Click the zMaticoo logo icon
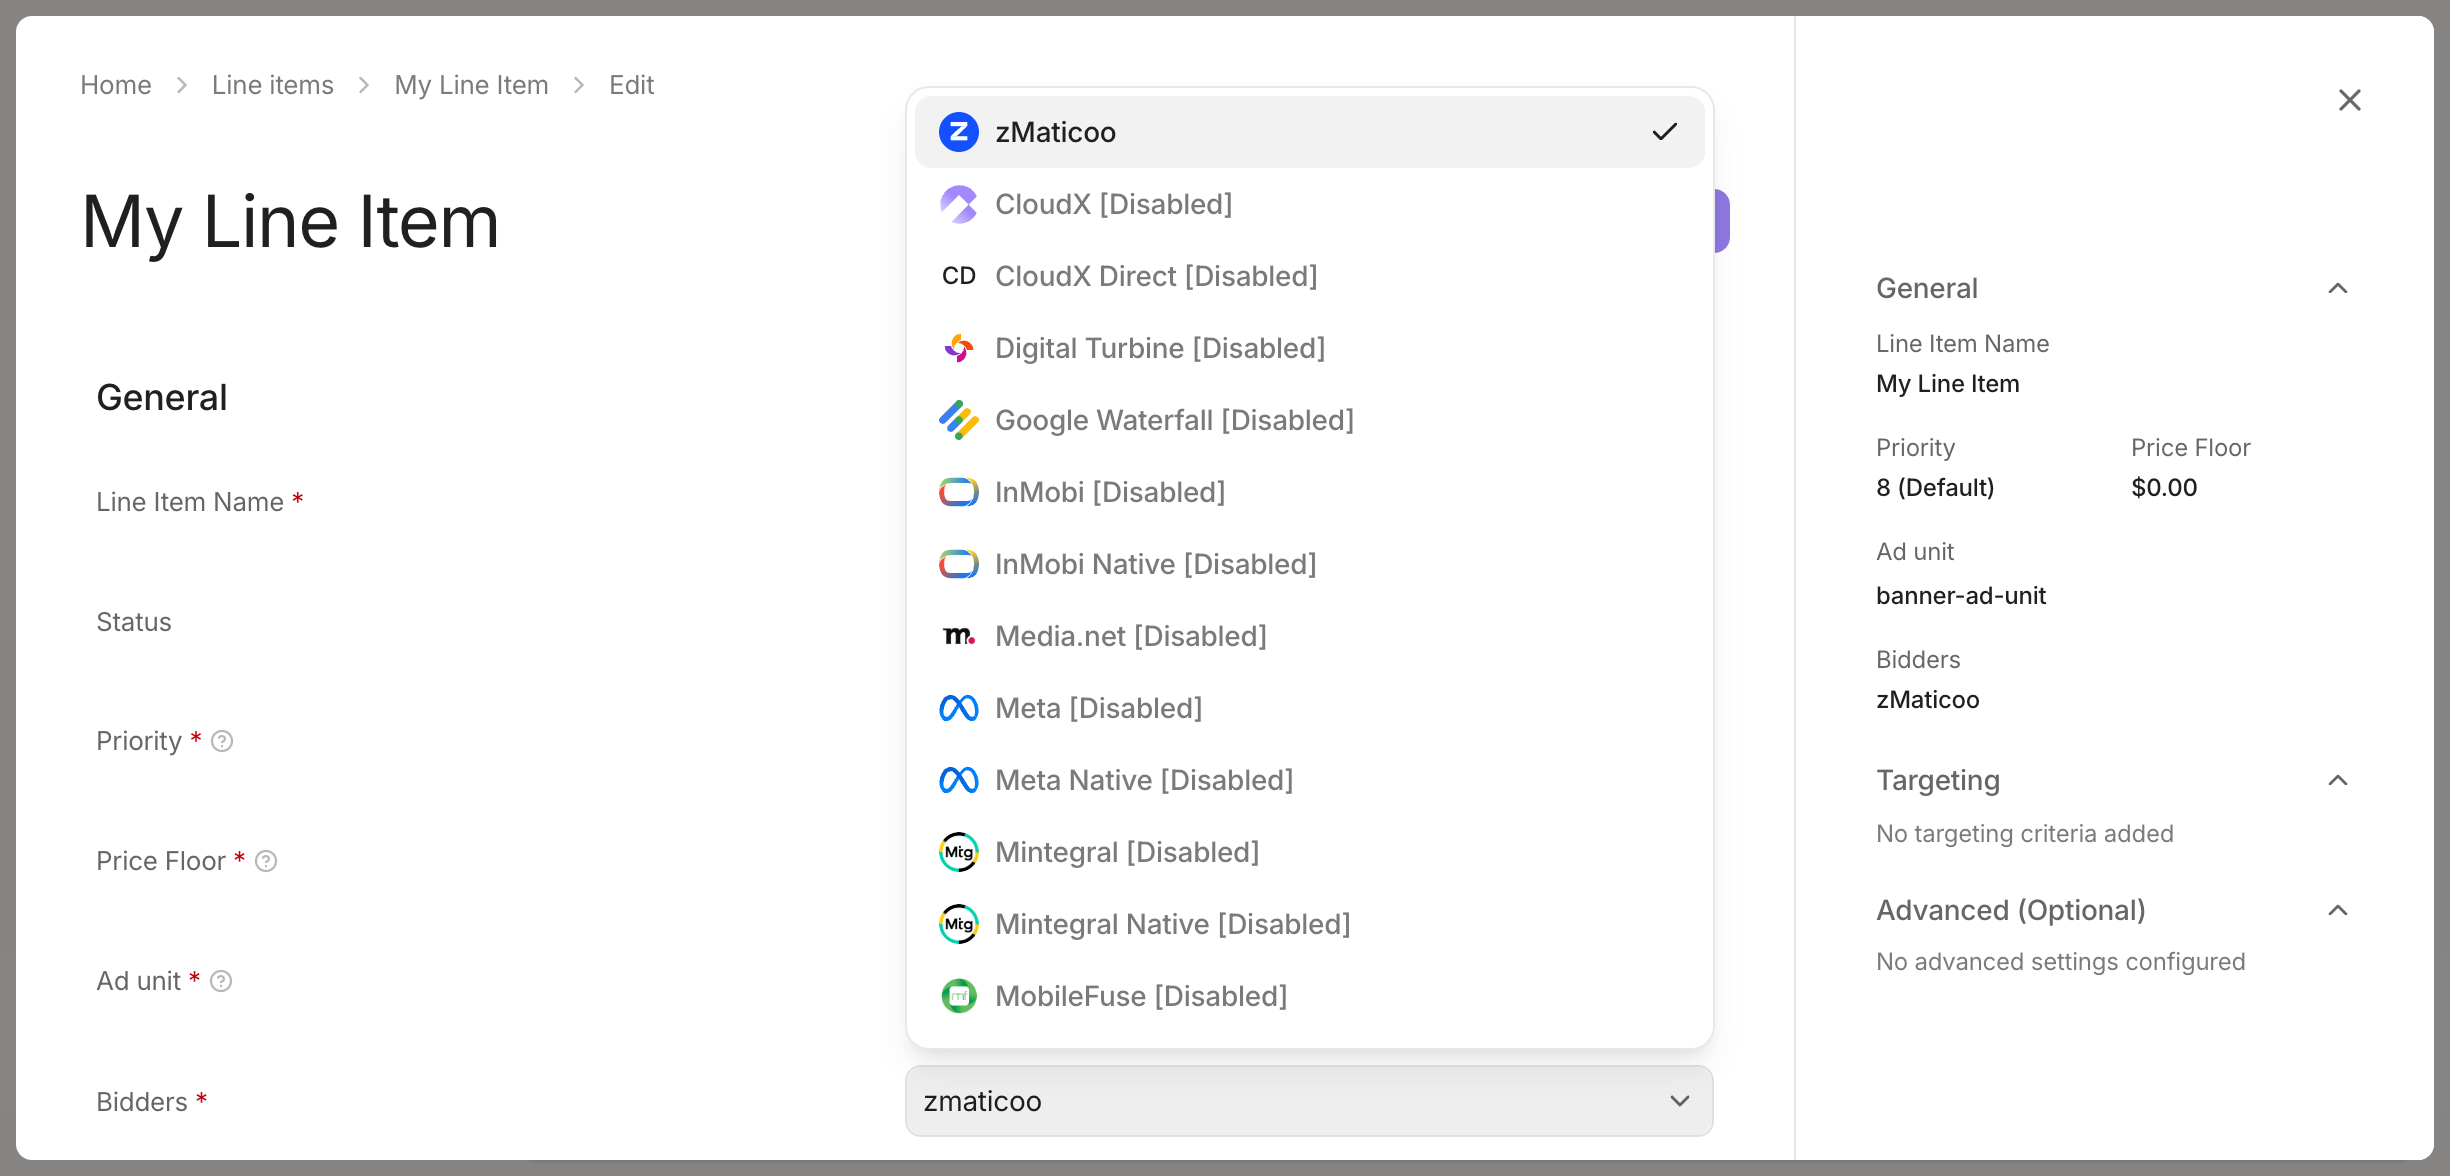 [958, 132]
